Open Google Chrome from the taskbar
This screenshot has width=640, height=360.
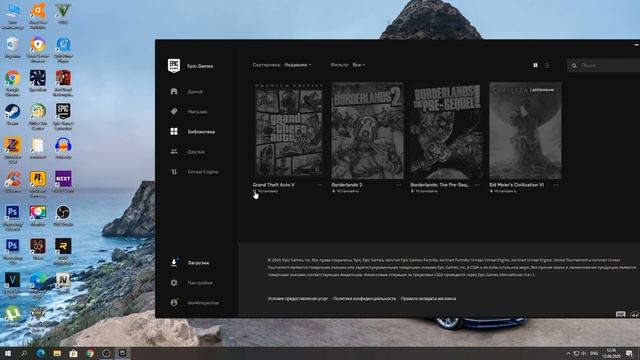click(90, 353)
